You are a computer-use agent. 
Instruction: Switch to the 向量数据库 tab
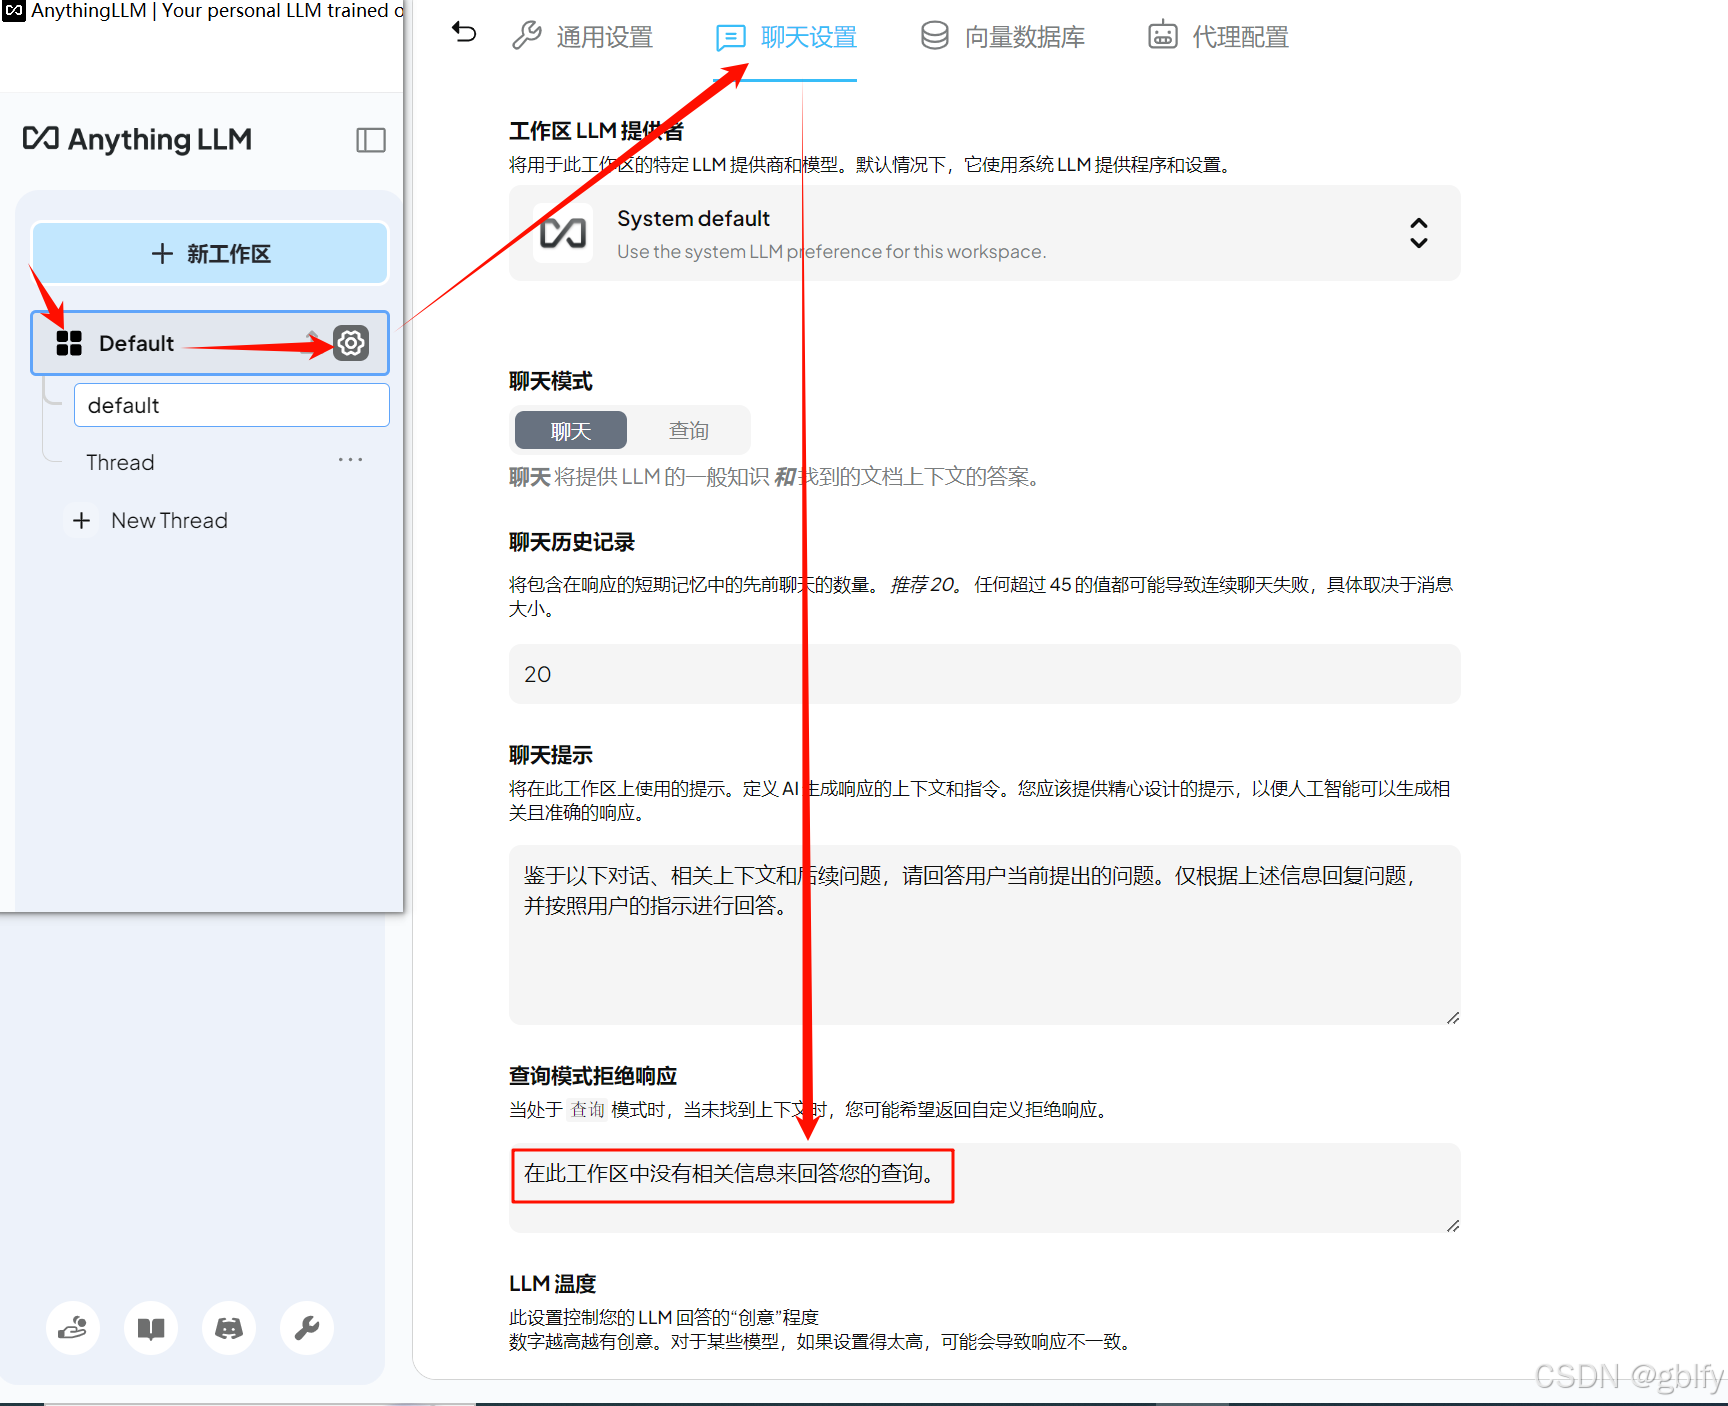1003,37
